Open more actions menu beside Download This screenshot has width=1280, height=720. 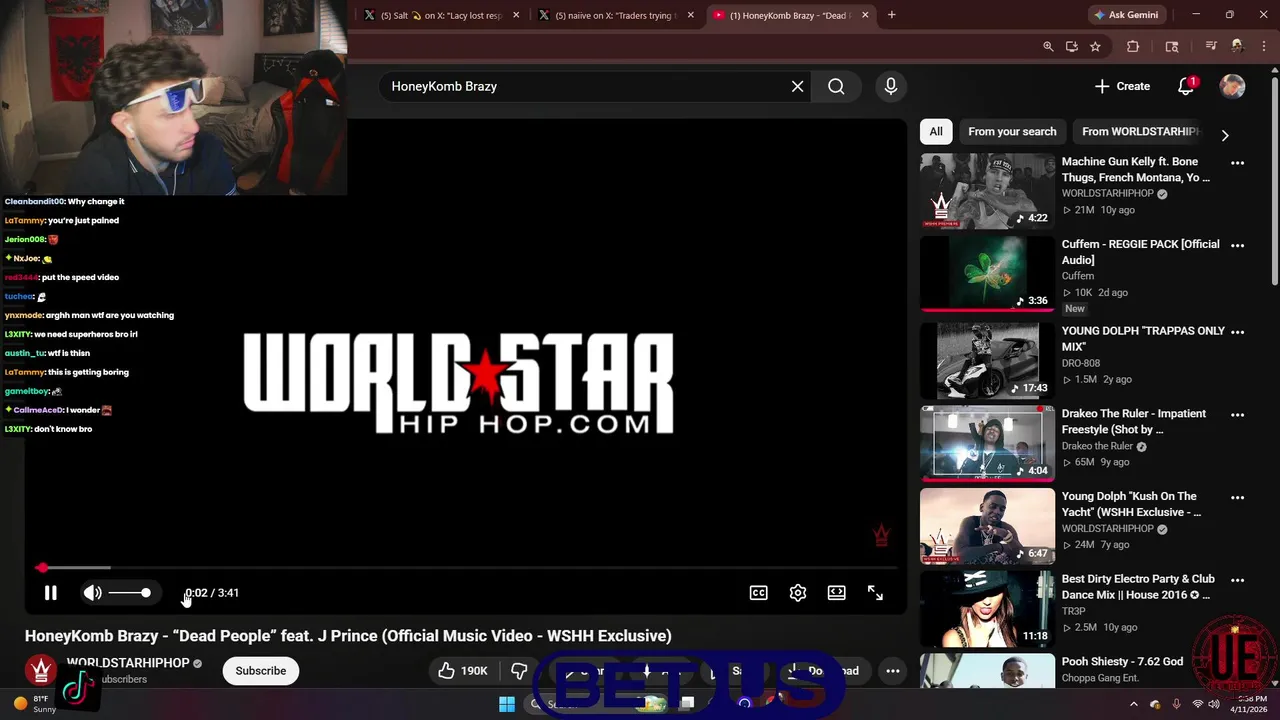tap(893, 671)
